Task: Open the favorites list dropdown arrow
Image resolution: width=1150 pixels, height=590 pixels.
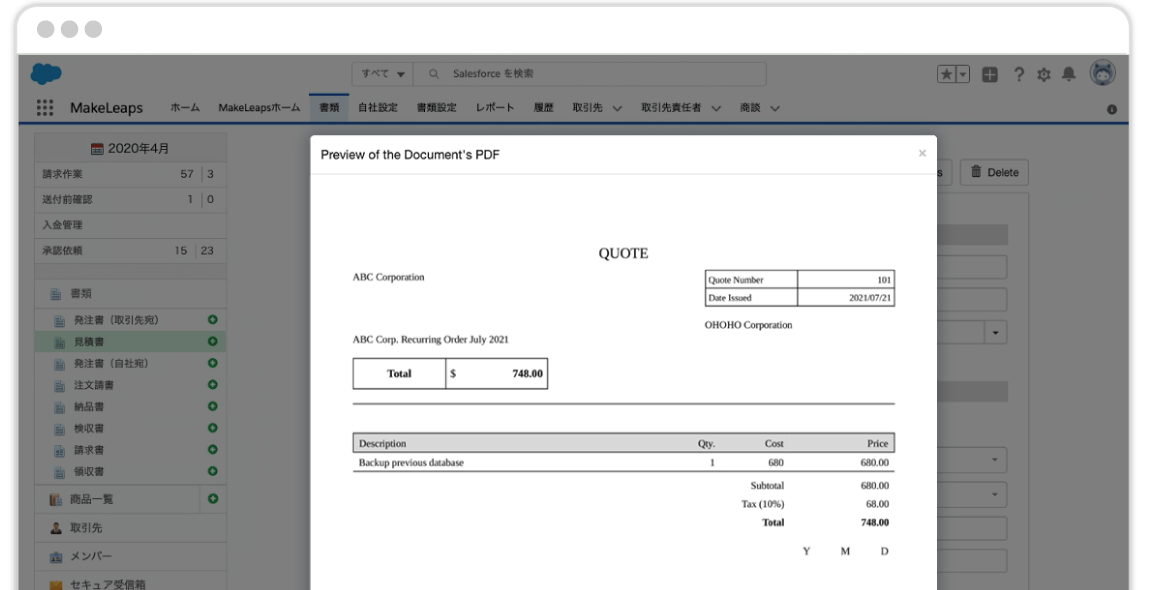Action: coord(963,74)
